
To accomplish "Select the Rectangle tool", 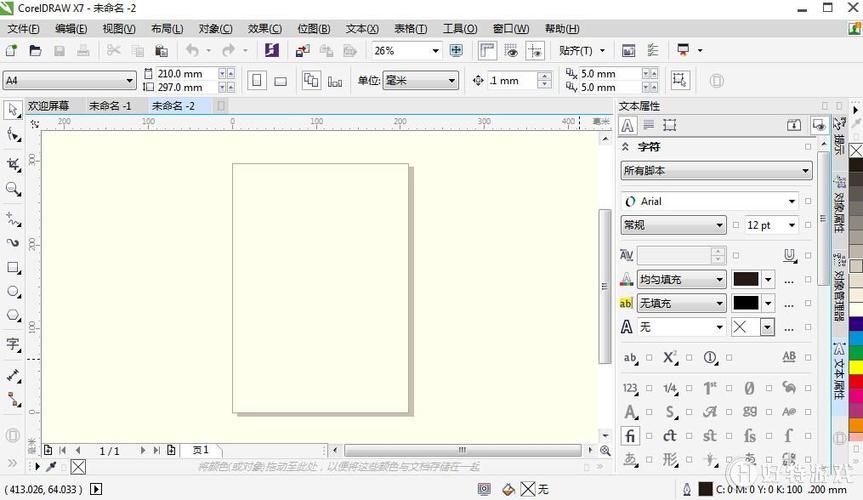I will point(13,268).
